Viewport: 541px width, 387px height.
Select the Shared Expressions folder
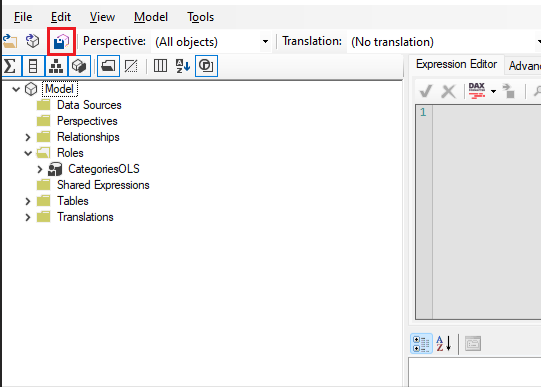click(x=103, y=185)
